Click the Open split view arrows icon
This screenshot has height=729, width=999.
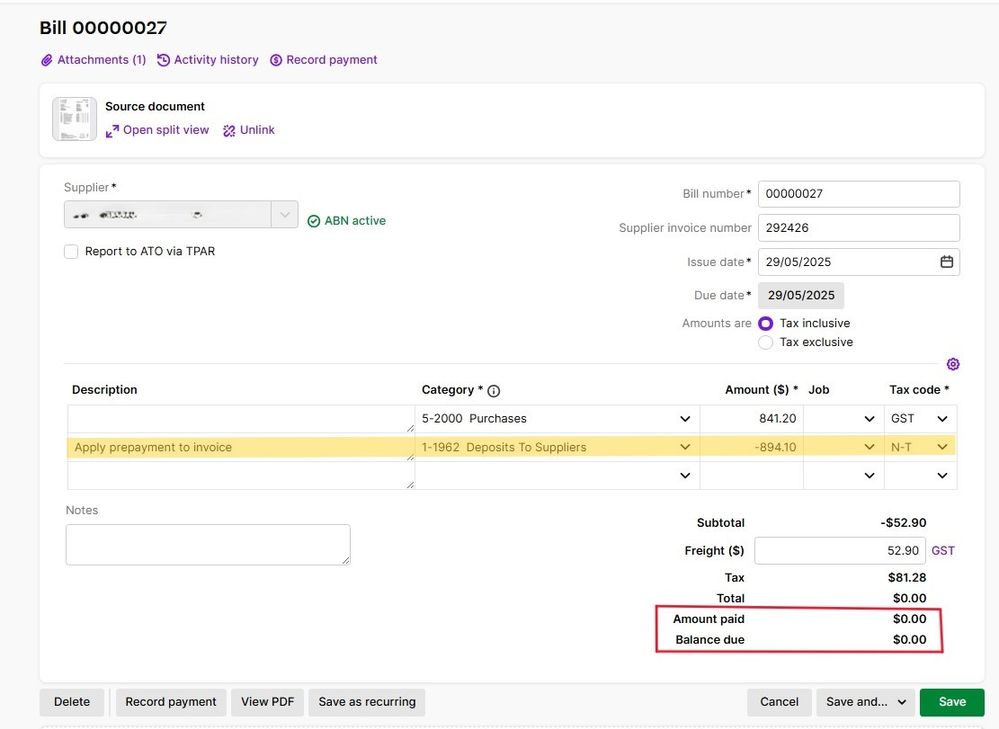click(112, 131)
